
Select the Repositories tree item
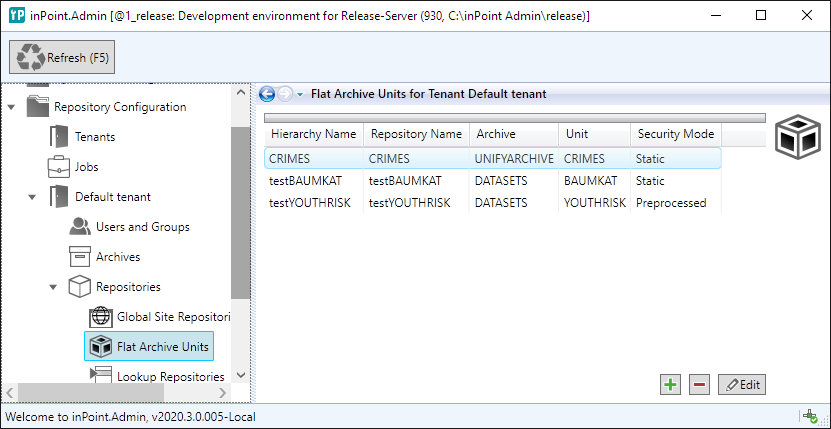[x=128, y=287]
